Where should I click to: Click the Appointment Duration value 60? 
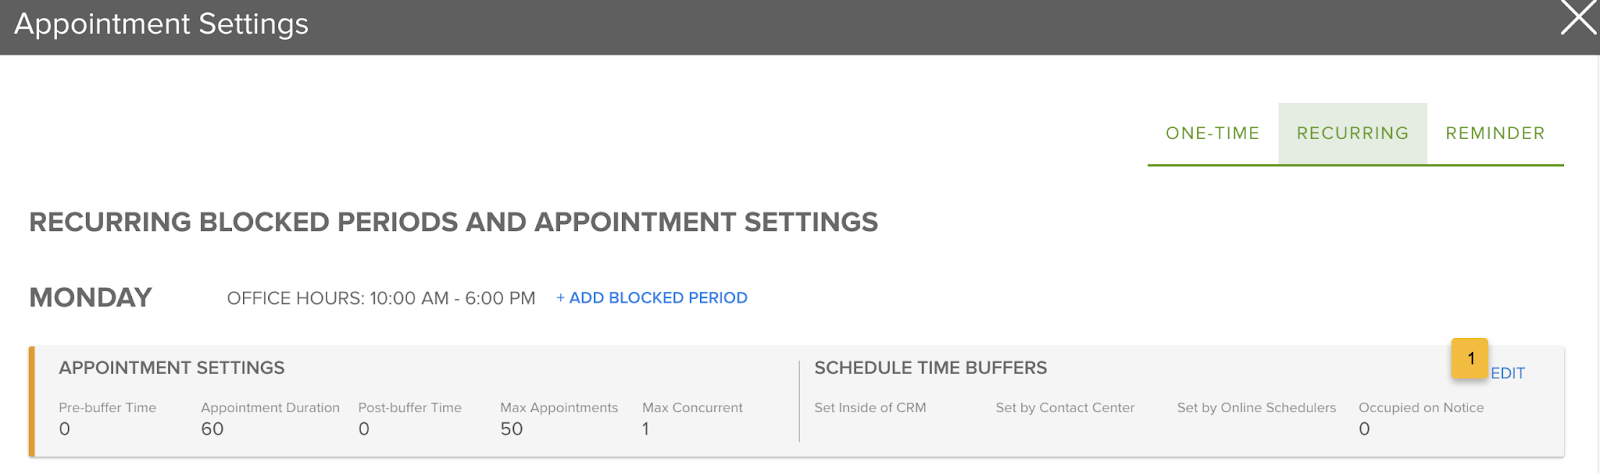(212, 429)
